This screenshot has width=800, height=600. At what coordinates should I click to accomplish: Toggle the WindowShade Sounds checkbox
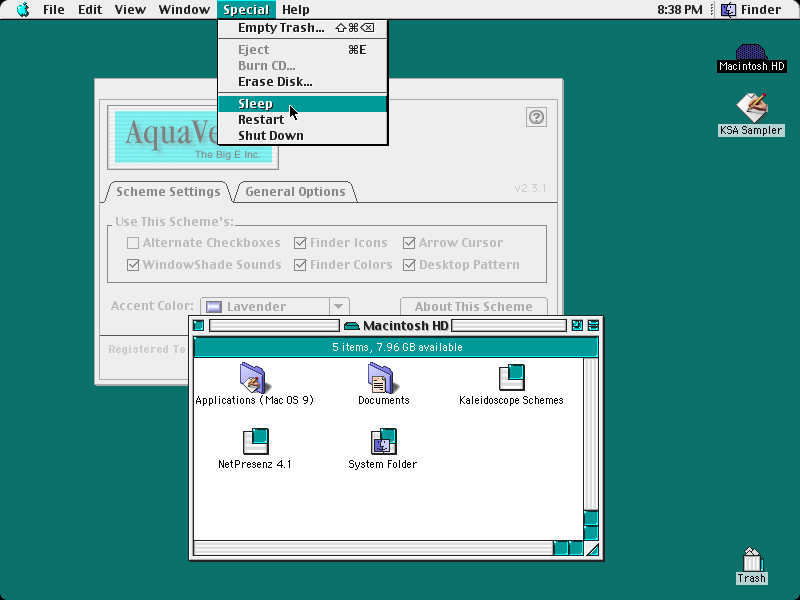pyautogui.click(x=133, y=265)
